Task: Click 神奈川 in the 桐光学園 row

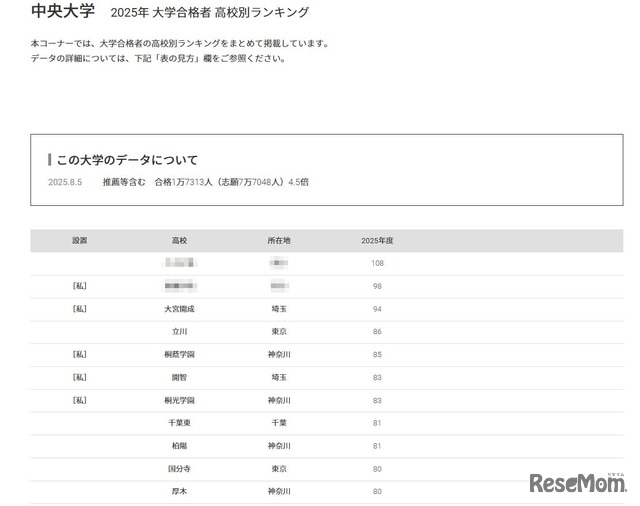Action: [279, 400]
